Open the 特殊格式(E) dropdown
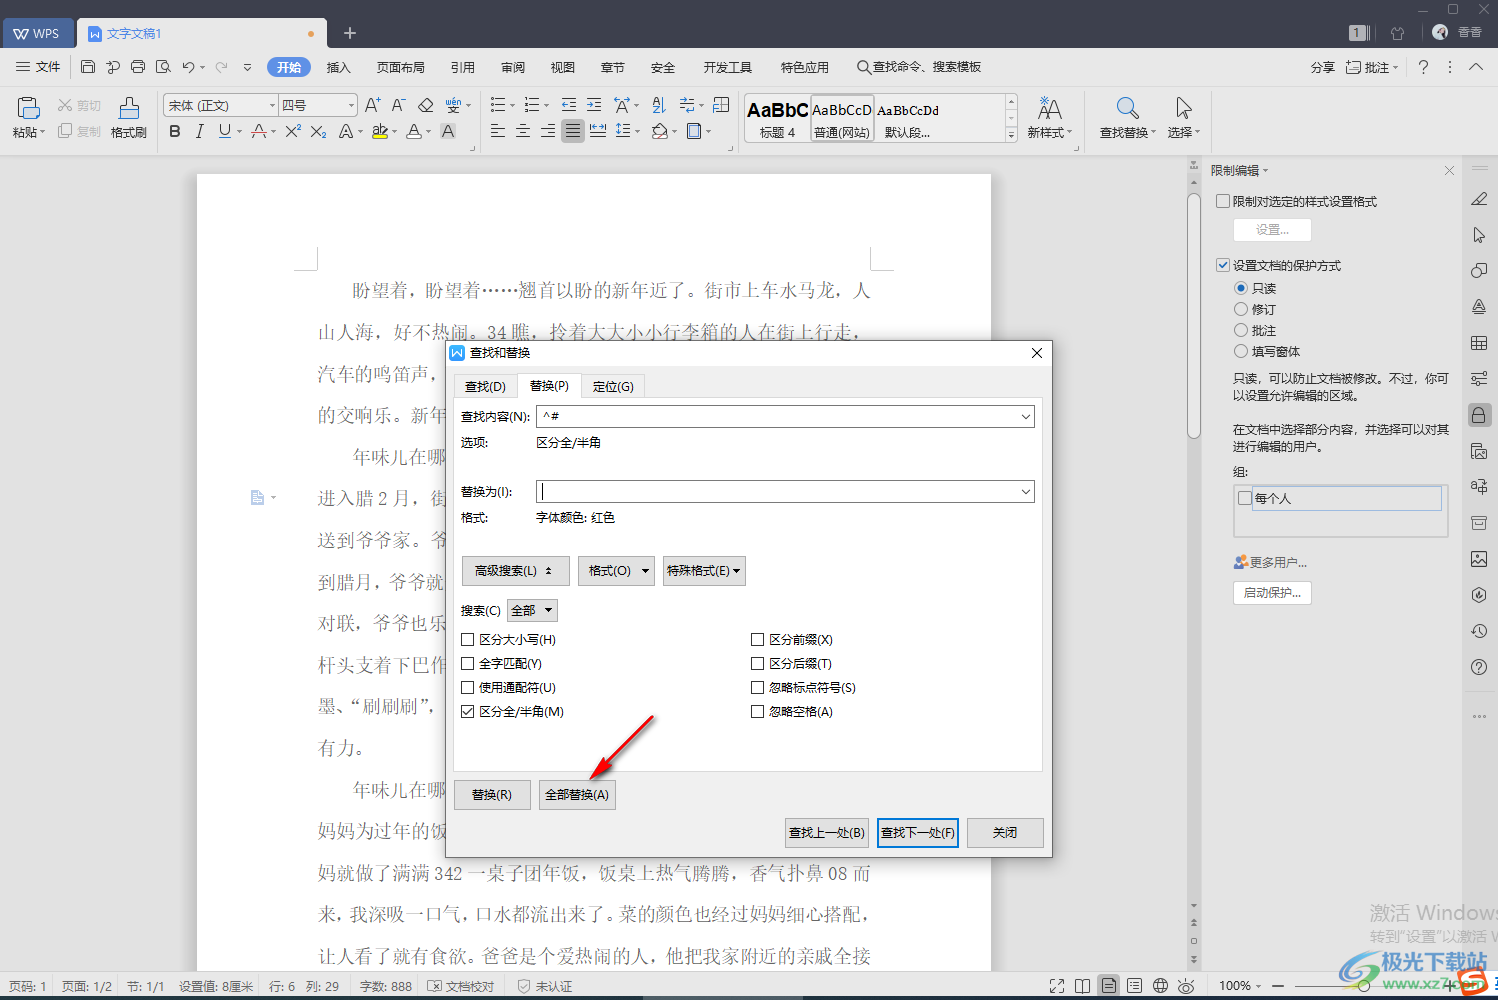1498x1000 pixels. (704, 571)
